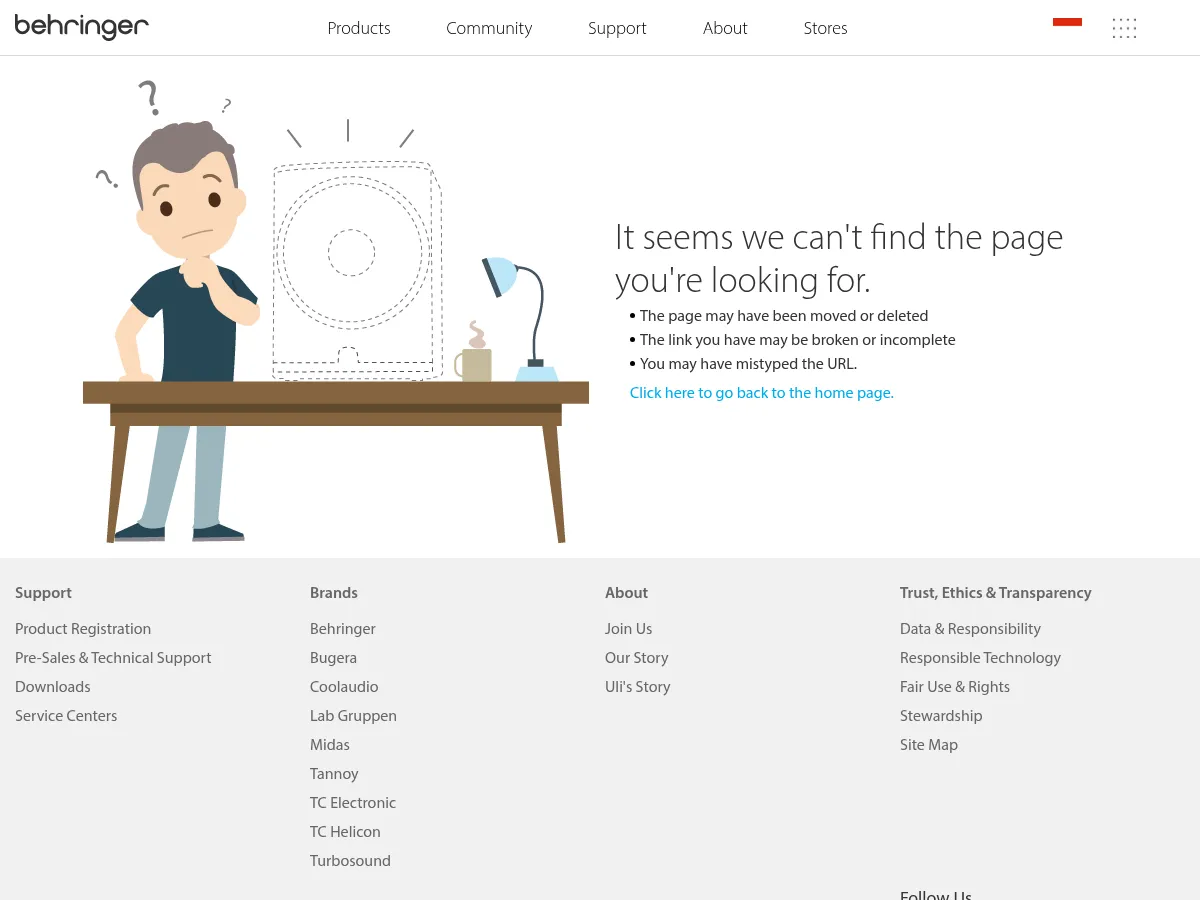Open the Products menu
This screenshot has height=900, width=1200.
coord(359,28)
